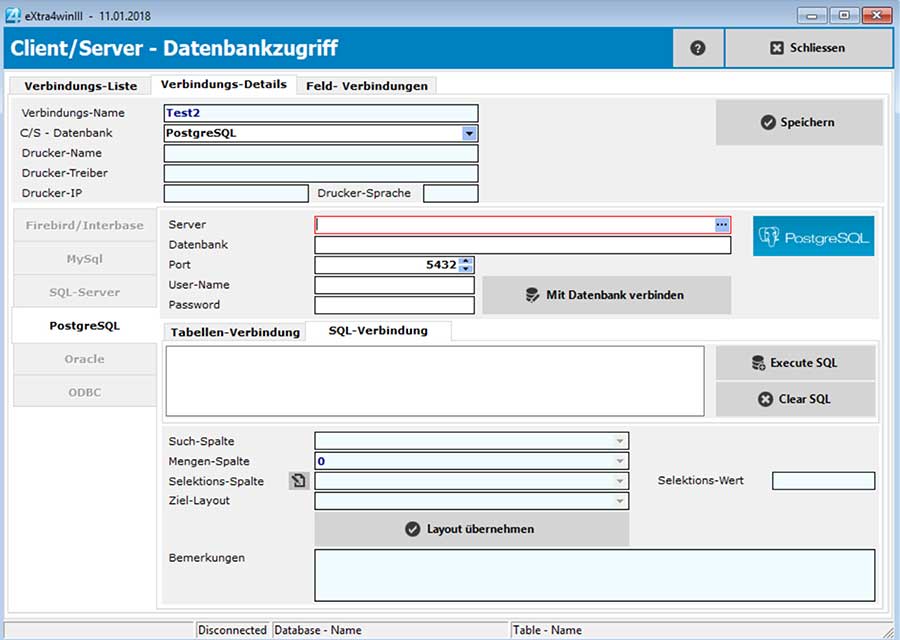
Task: Click Layout übernehmen button
Action: click(x=471, y=529)
